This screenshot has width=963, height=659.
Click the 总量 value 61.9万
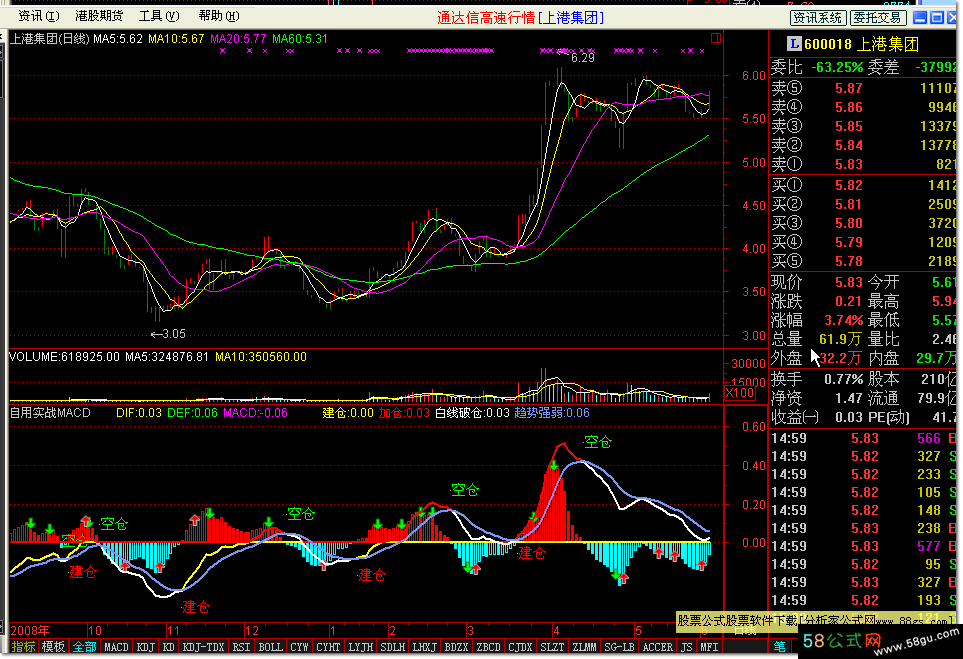[x=841, y=340]
